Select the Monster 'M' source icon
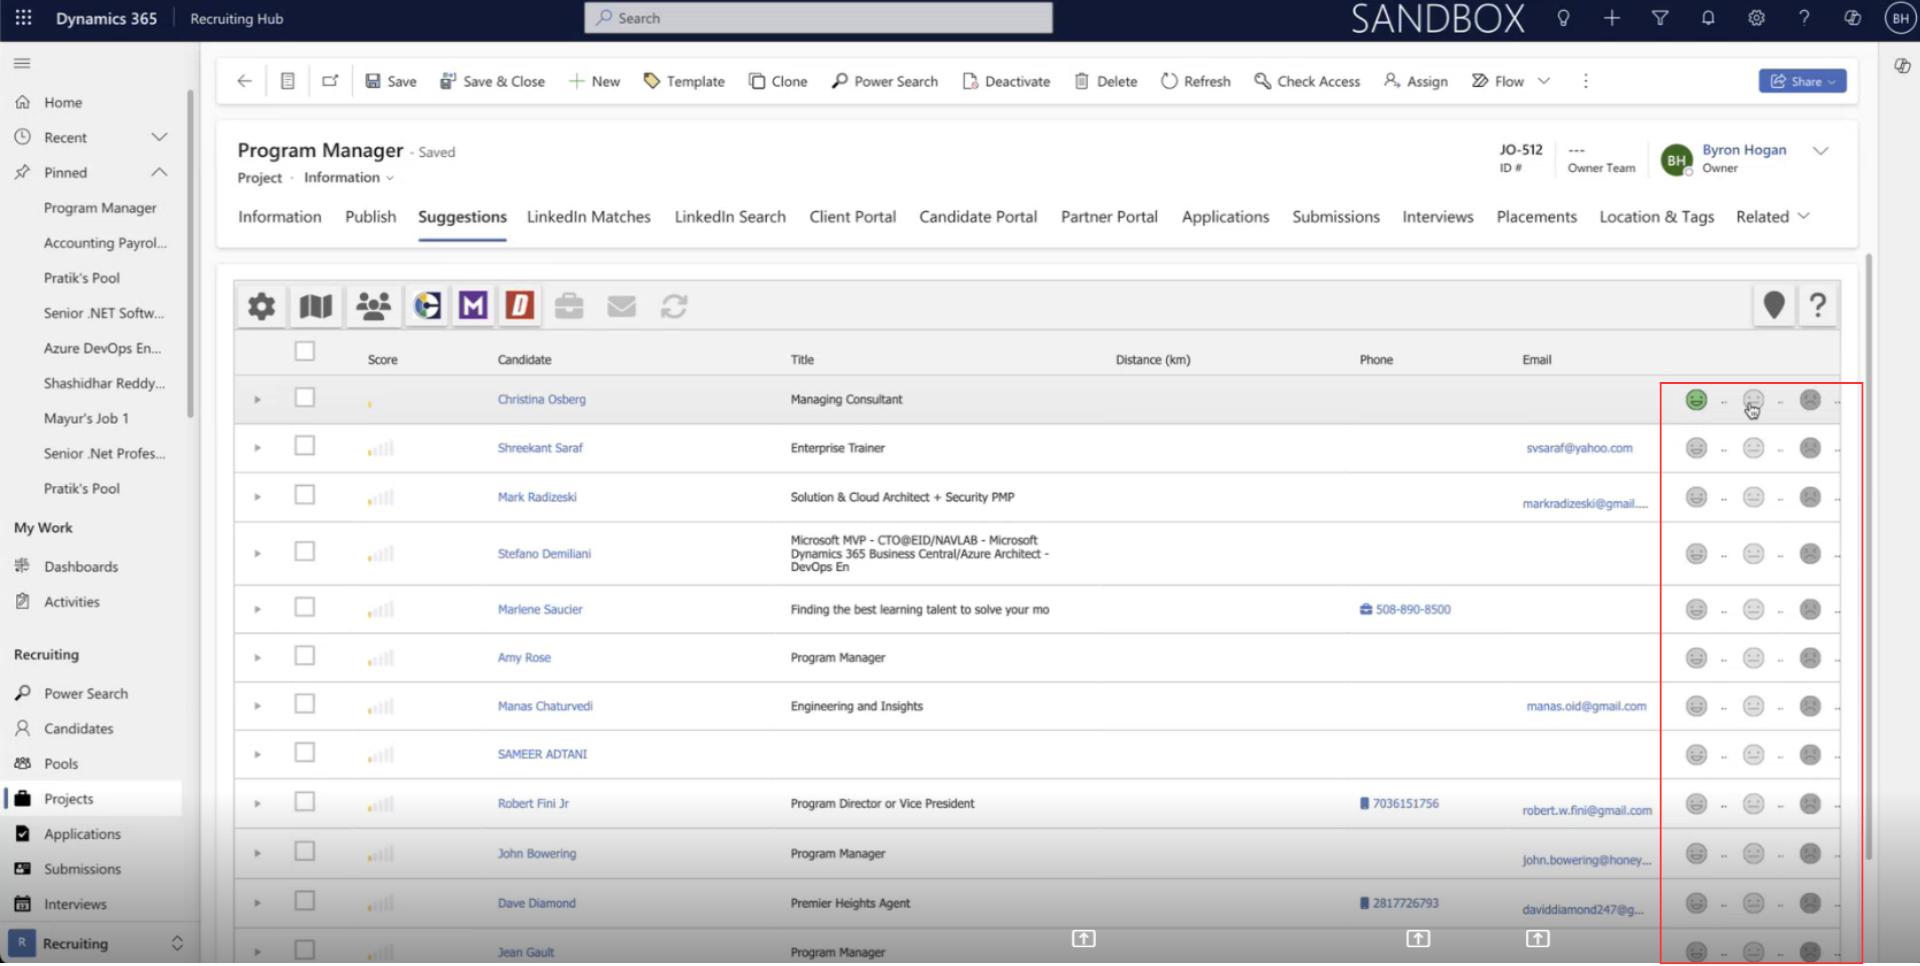Screen dimensions: 1920x966 (473, 306)
